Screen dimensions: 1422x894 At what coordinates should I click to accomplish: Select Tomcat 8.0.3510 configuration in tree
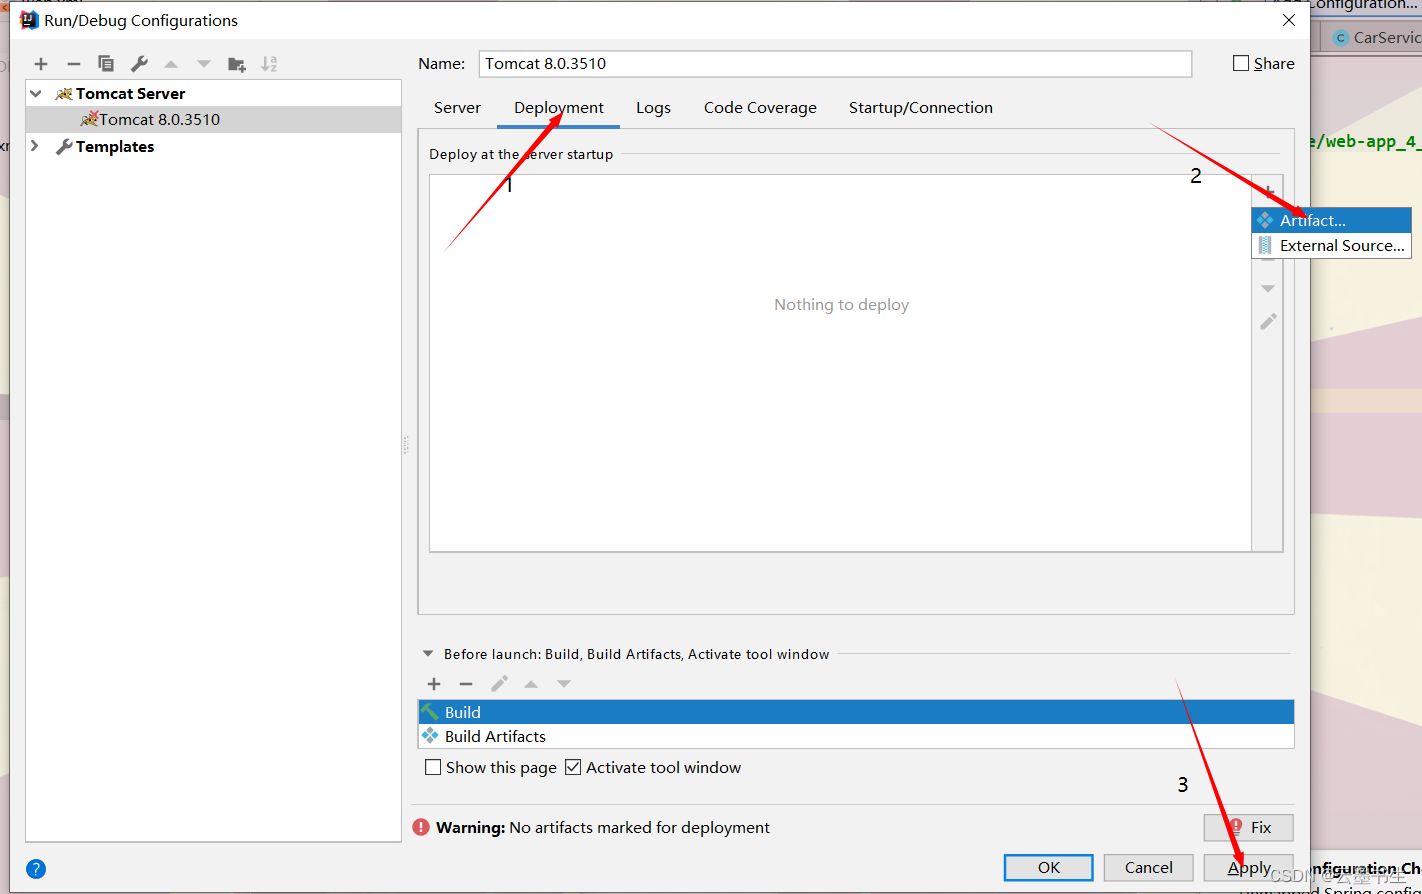click(213, 119)
